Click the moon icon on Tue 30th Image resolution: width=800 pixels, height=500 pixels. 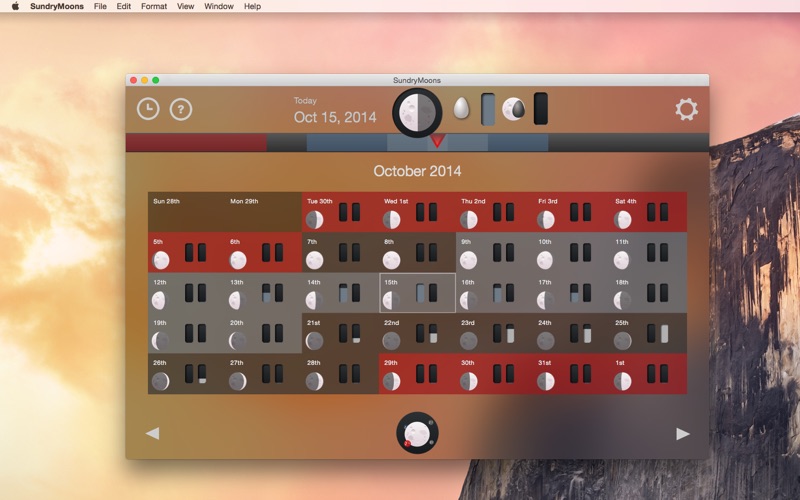point(314,220)
